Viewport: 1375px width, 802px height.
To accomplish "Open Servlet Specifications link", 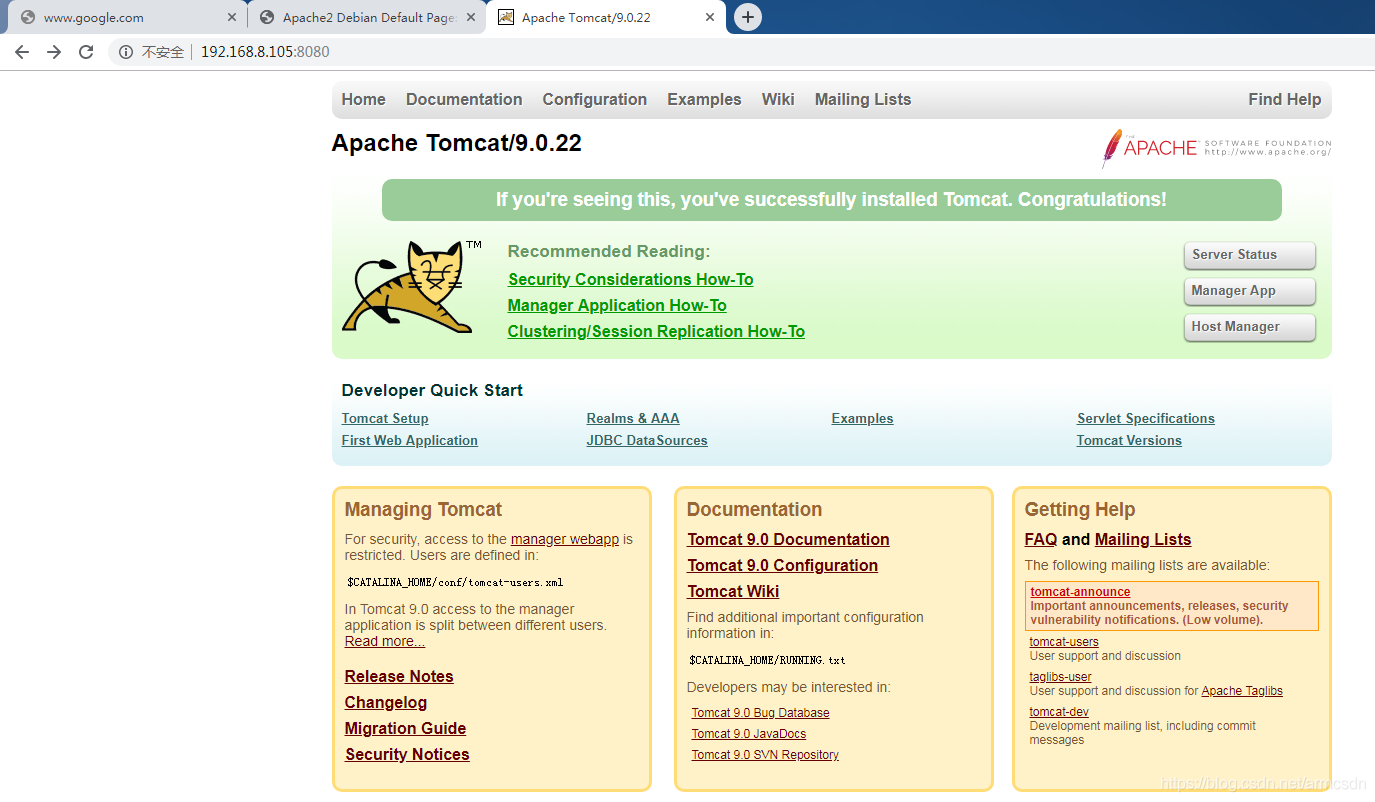I will point(1146,418).
